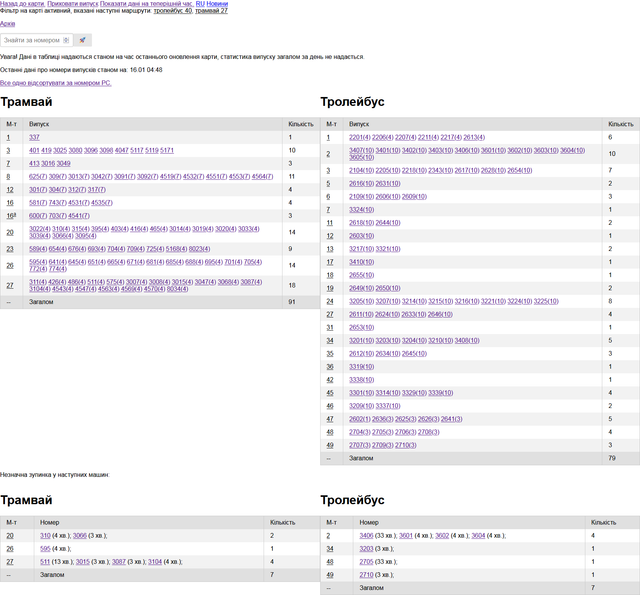Click the 'тролейбус 40' filter route
640x595 pixels.
click(x=173, y=11)
